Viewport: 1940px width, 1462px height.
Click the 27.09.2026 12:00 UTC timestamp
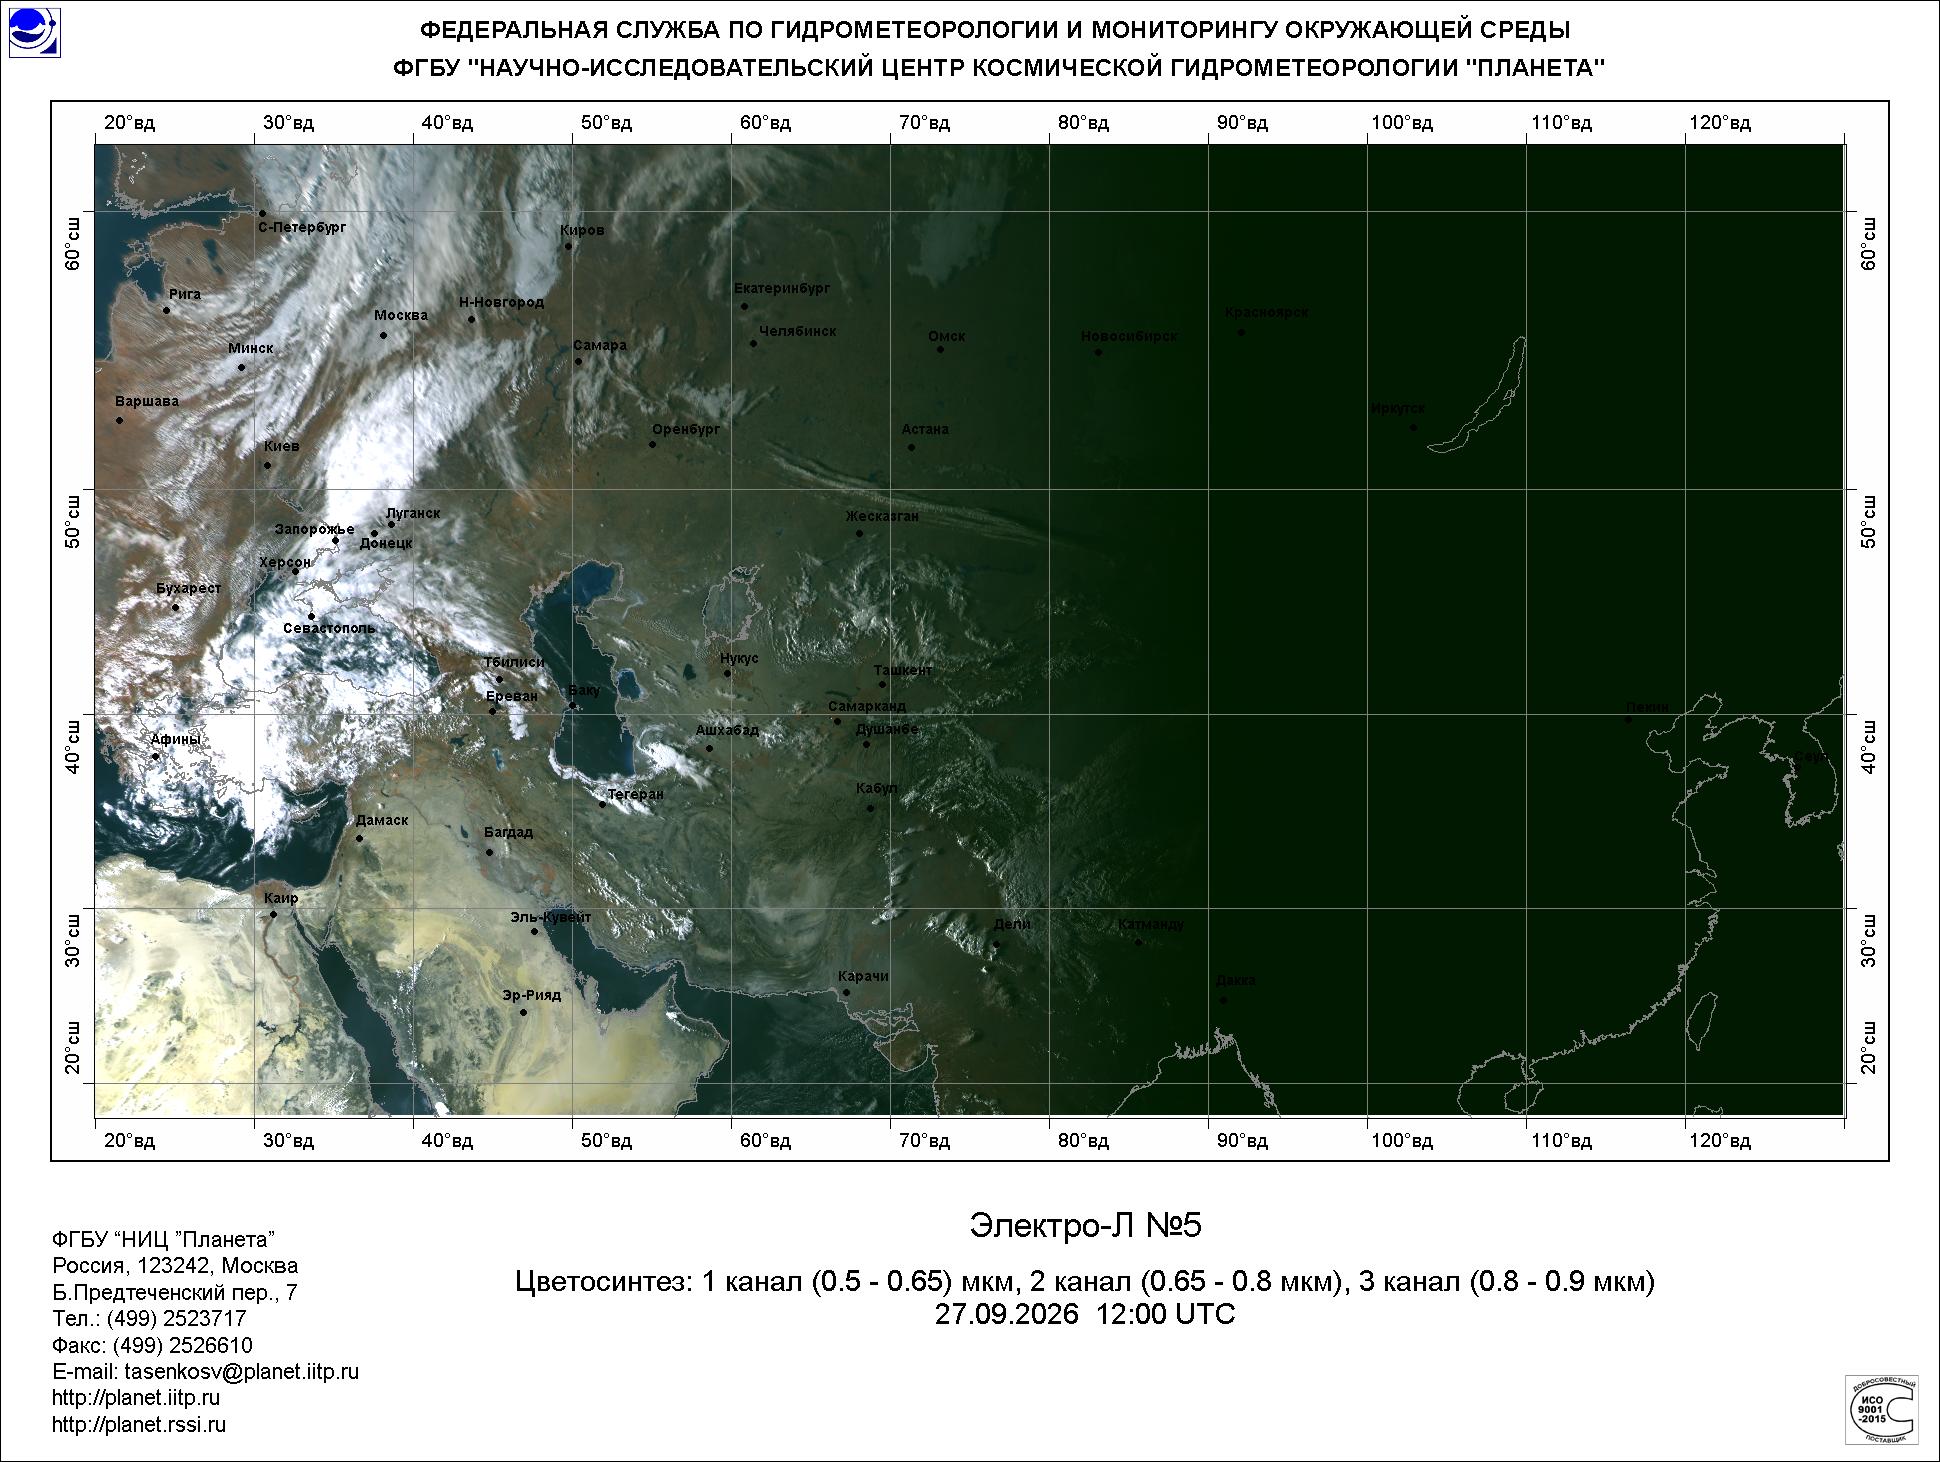(1085, 1314)
